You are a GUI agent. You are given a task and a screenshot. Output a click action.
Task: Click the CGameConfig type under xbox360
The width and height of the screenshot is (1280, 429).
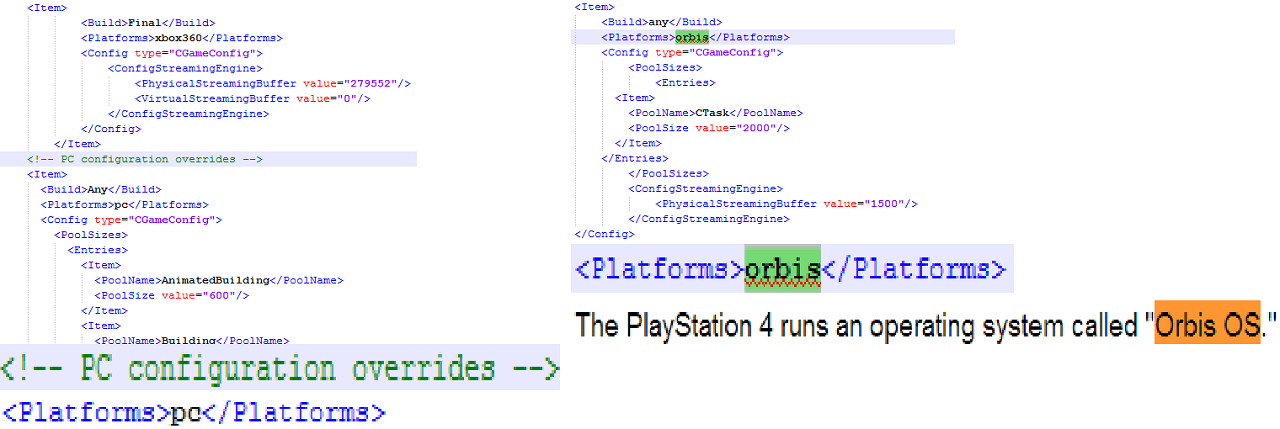coord(225,53)
